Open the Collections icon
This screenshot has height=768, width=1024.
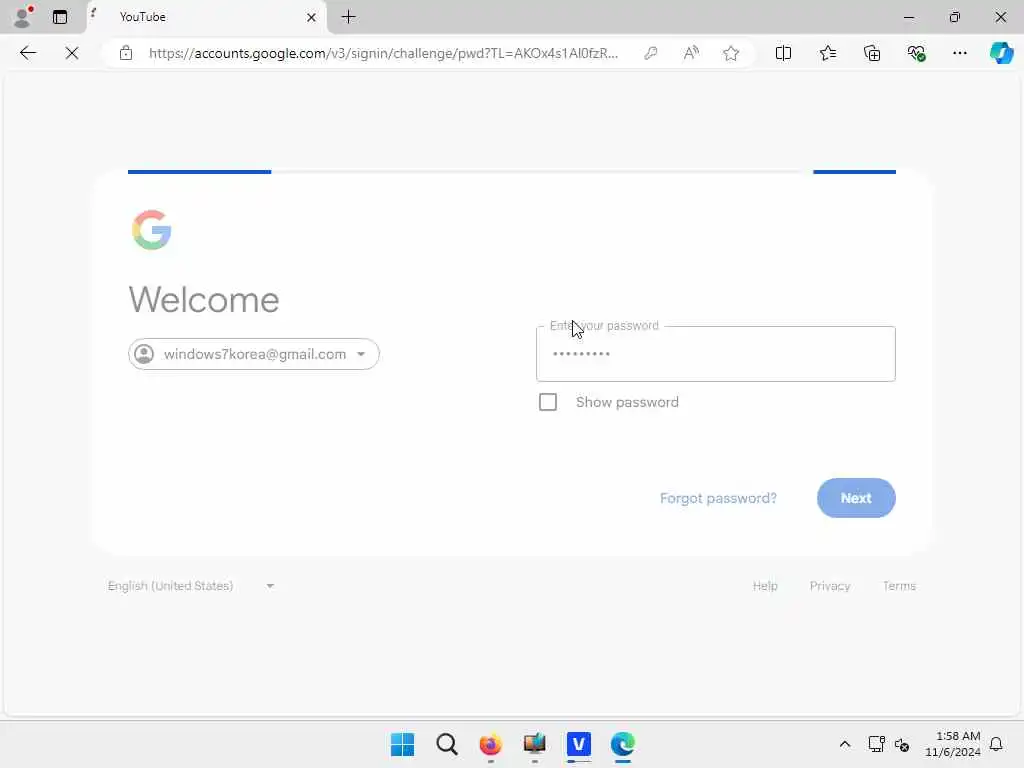(872, 53)
